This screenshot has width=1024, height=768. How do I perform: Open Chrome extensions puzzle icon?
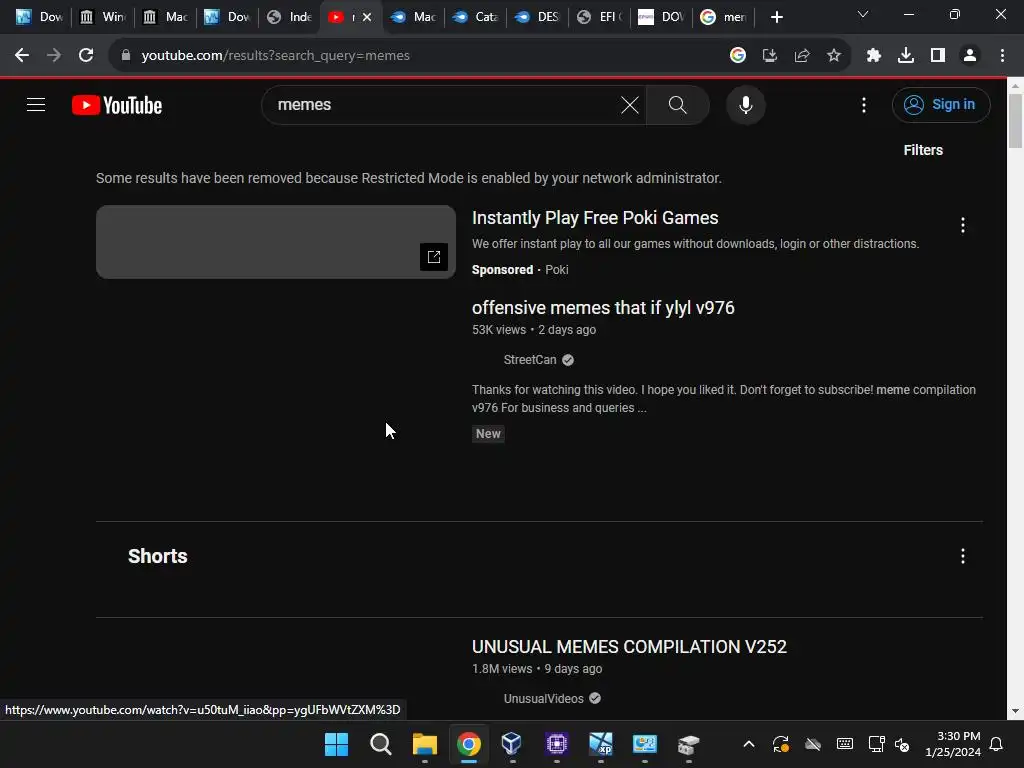point(873,56)
